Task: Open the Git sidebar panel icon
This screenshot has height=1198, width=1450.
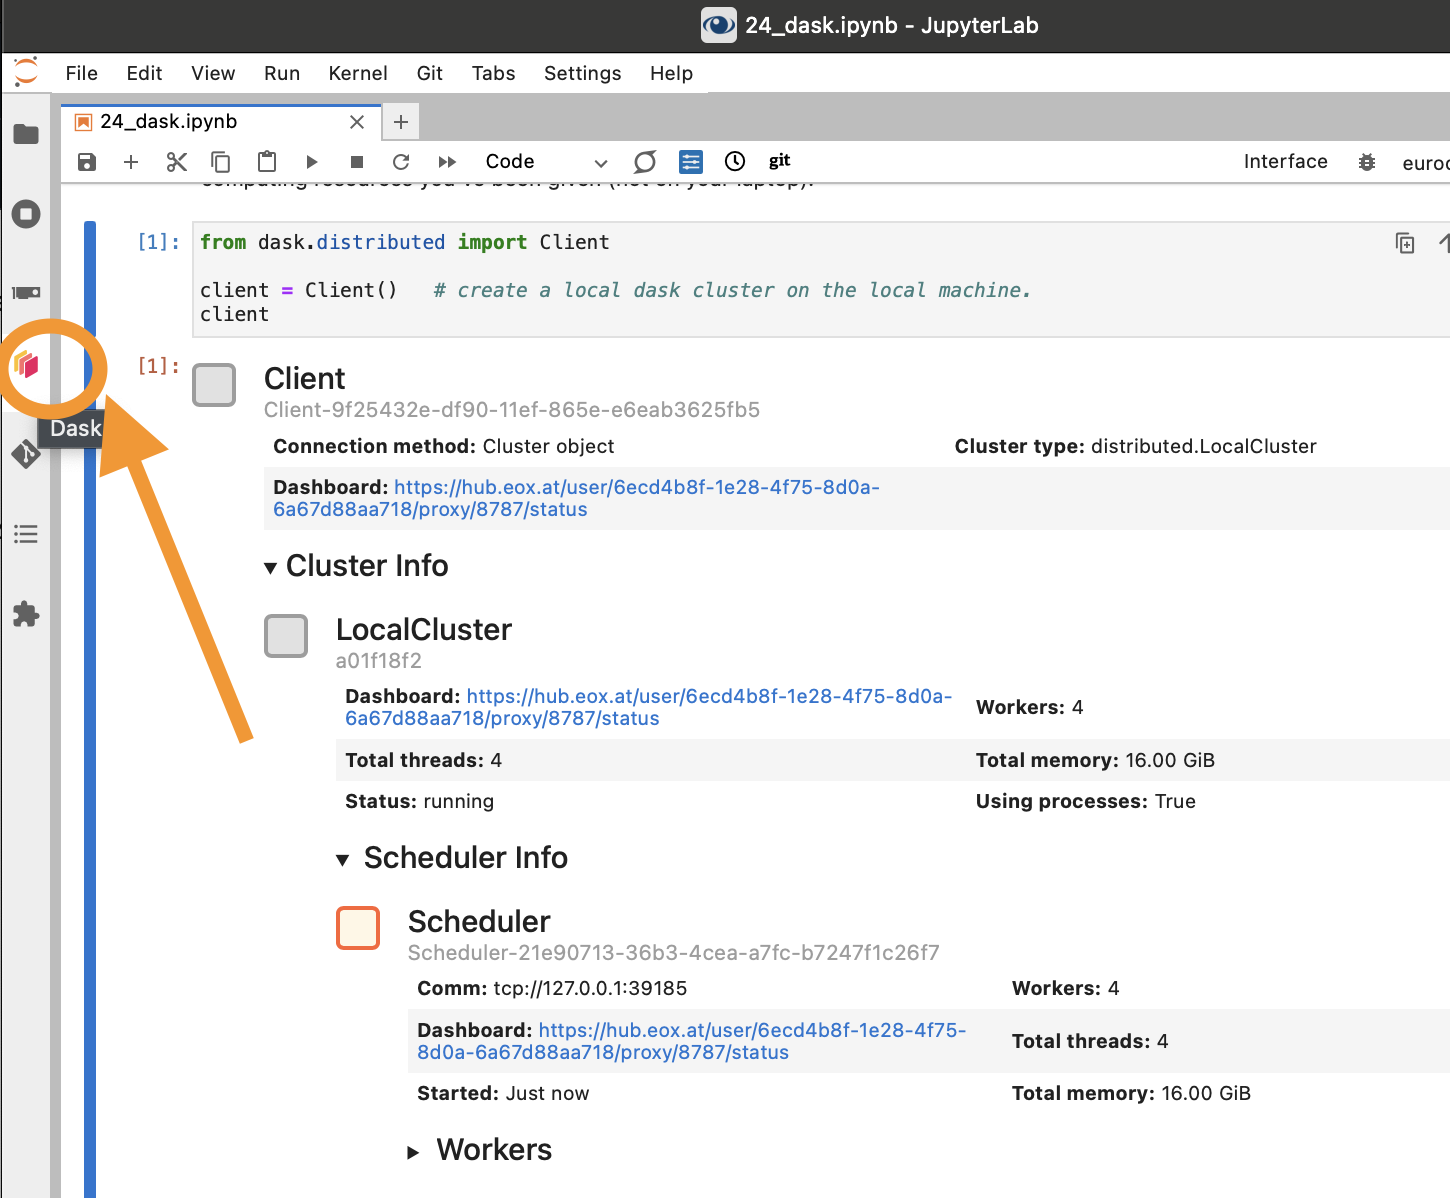Action: pyautogui.click(x=26, y=454)
